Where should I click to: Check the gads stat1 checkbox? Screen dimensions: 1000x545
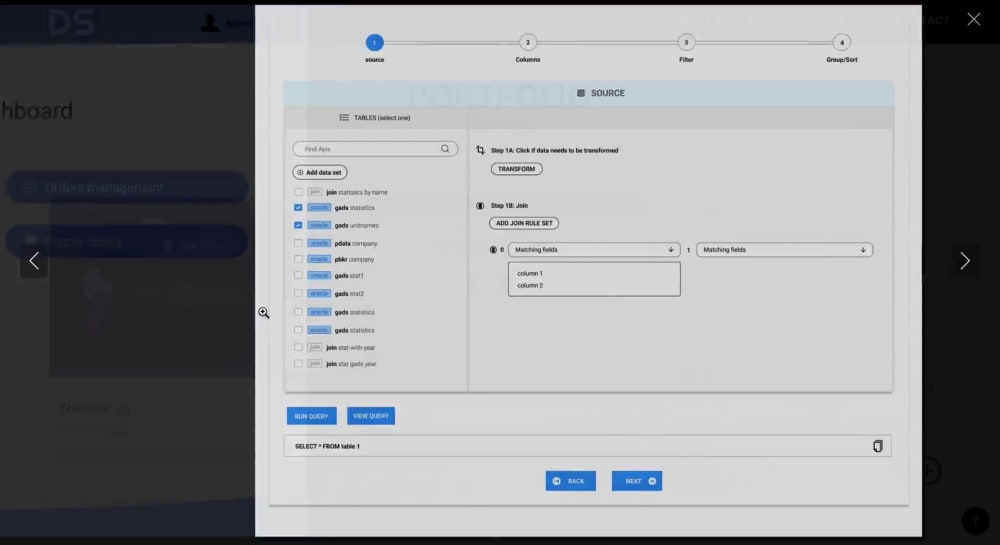pyautogui.click(x=298, y=275)
